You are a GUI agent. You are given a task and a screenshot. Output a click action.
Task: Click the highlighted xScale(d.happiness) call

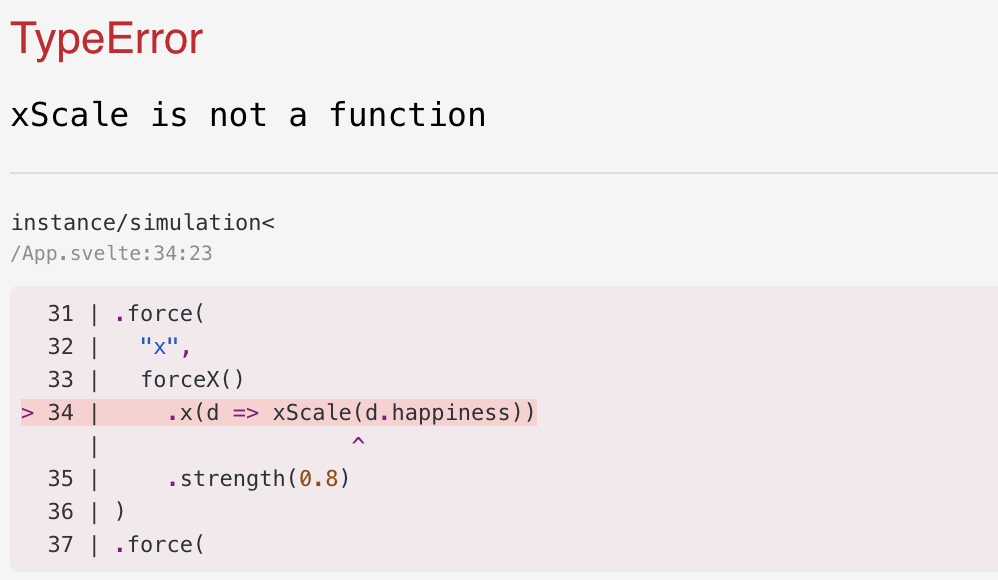click(398, 413)
